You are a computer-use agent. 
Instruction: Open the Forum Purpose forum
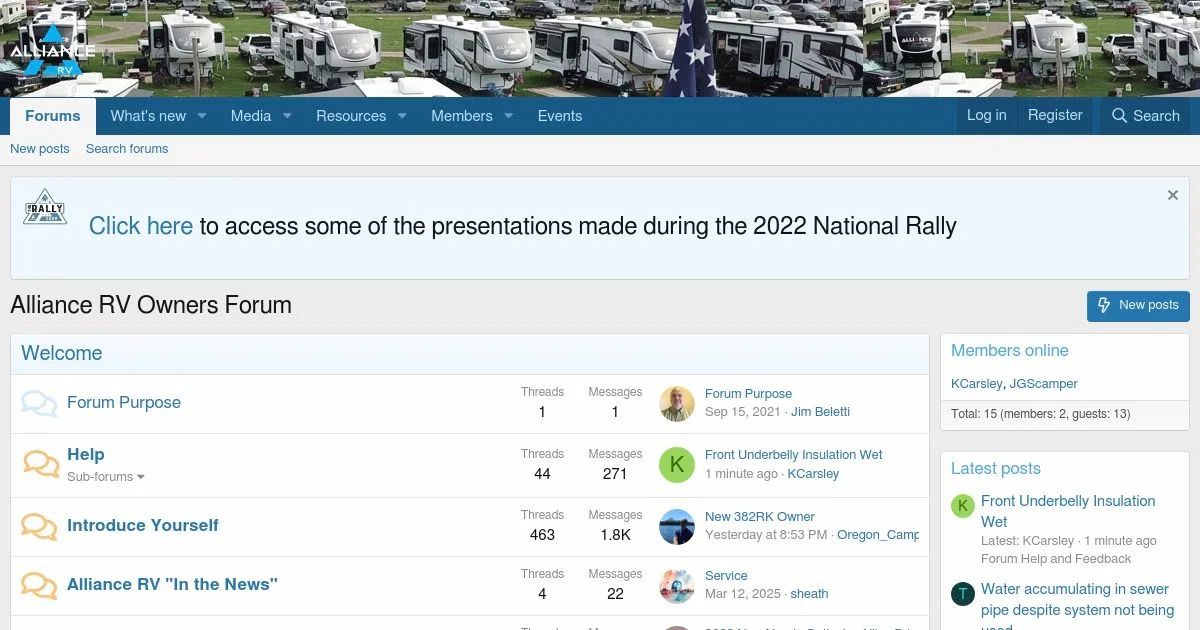124,403
